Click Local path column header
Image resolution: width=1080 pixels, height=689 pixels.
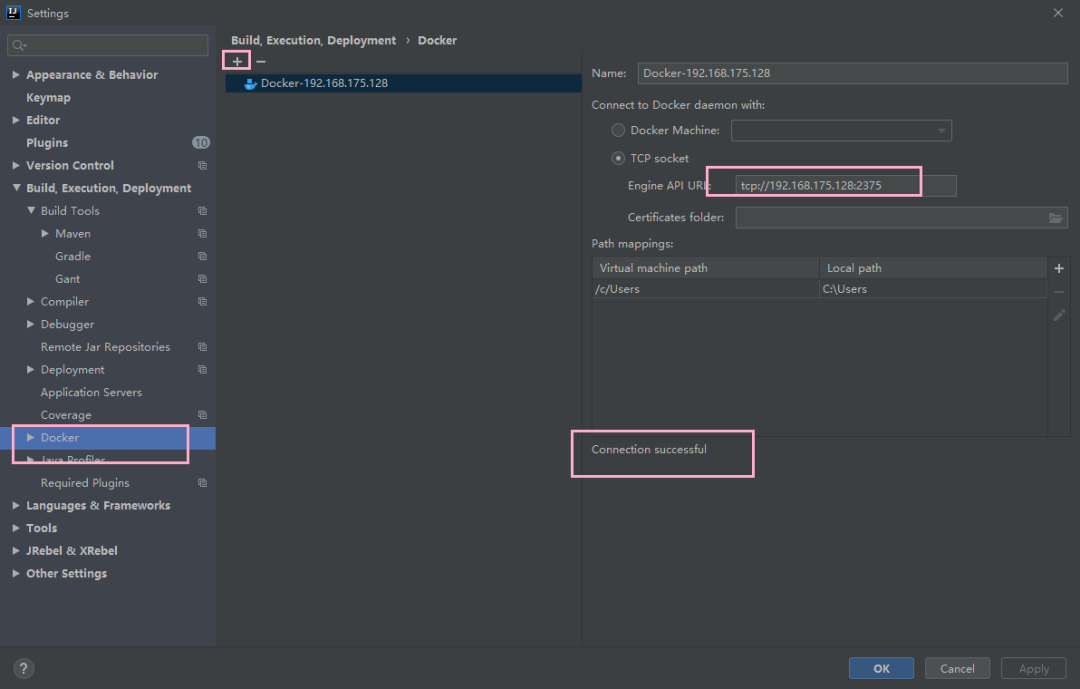point(933,268)
